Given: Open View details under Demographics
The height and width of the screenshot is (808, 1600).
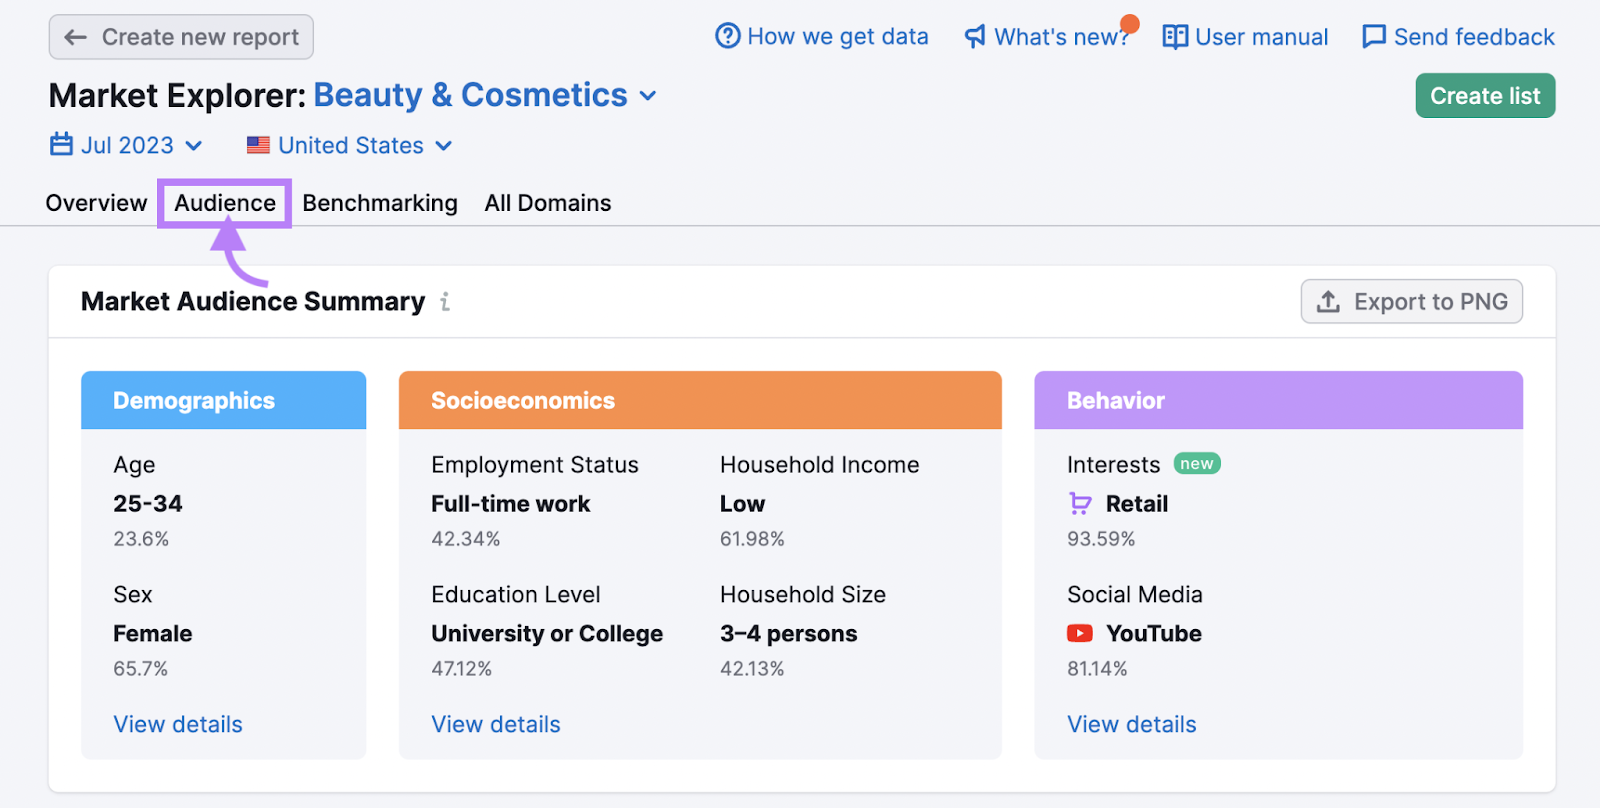Looking at the screenshot, I should (x=178, y=724).
